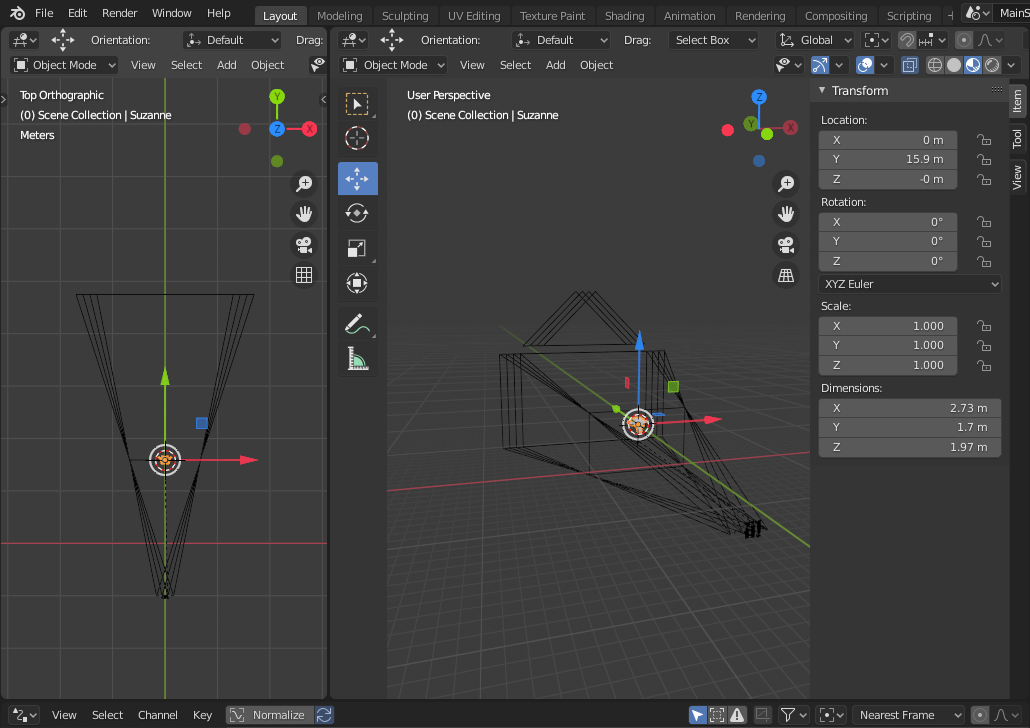Choose the Move tool in toolbar
Image resolution: width=1030 pixels, height=728 pixels.
[357, 179]
